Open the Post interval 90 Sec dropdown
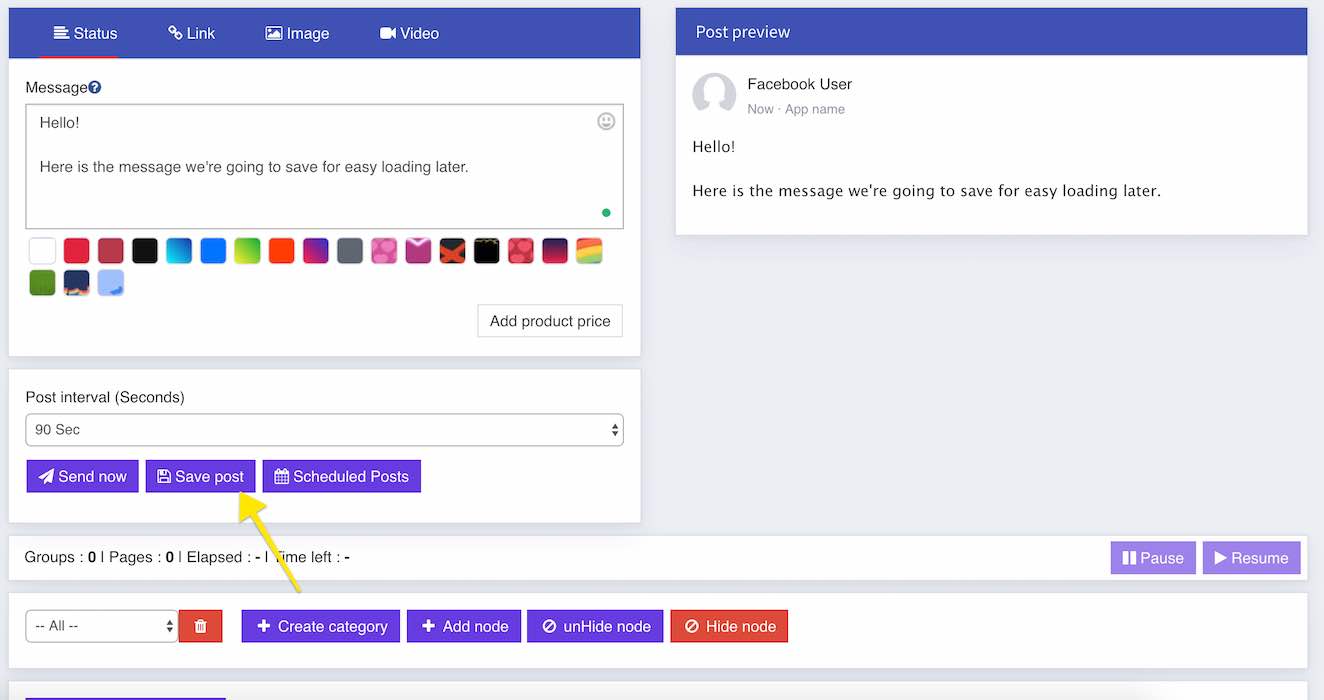 [324, 430]
